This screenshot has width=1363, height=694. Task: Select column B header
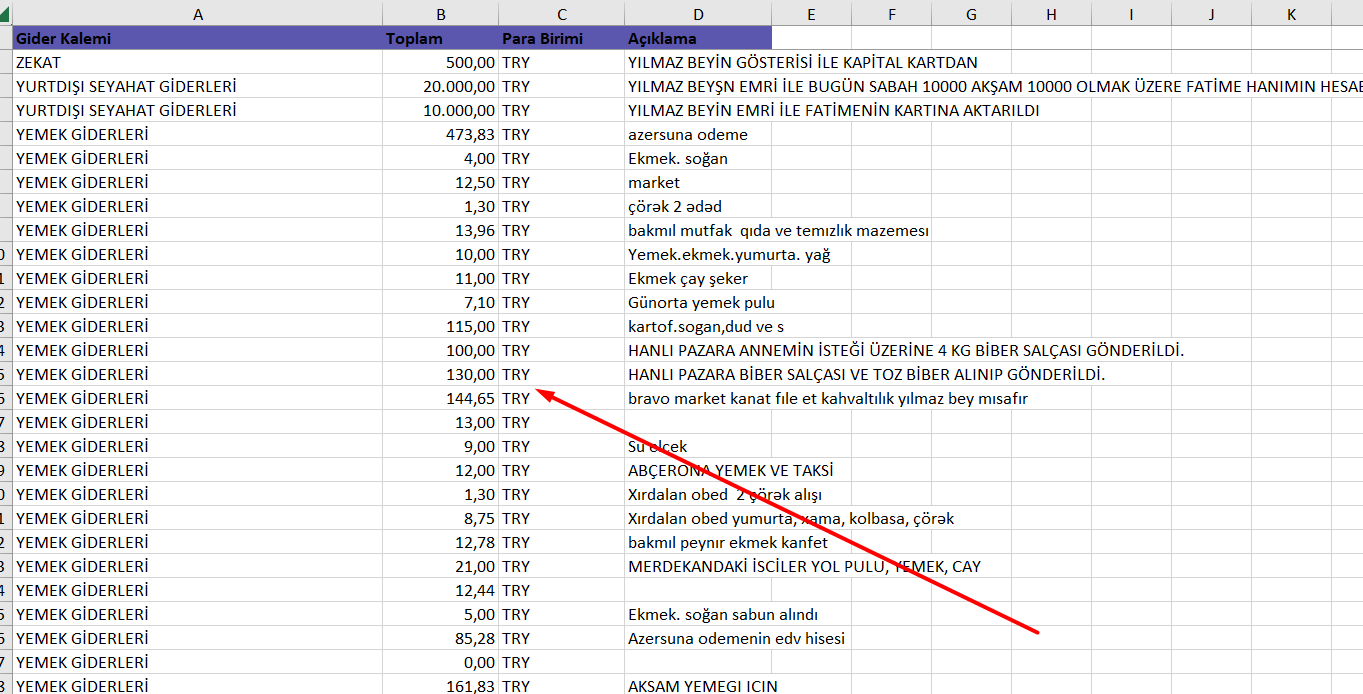pyautogui.click(x=440, y=14)
